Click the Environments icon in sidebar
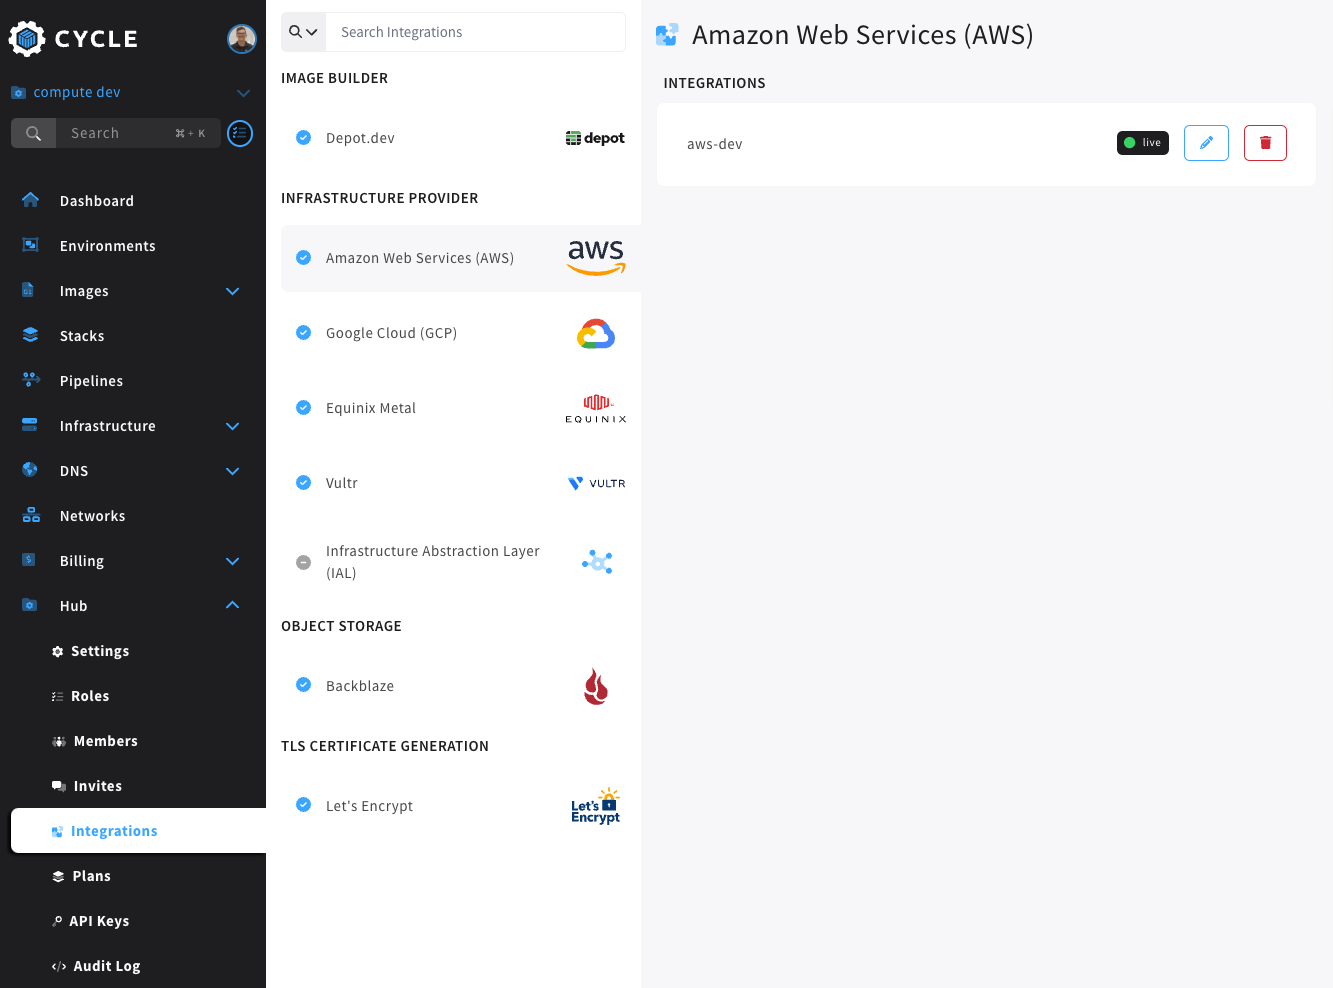Image resolution: width=1333 pixels, height=988 pixels. coord(30,245)
